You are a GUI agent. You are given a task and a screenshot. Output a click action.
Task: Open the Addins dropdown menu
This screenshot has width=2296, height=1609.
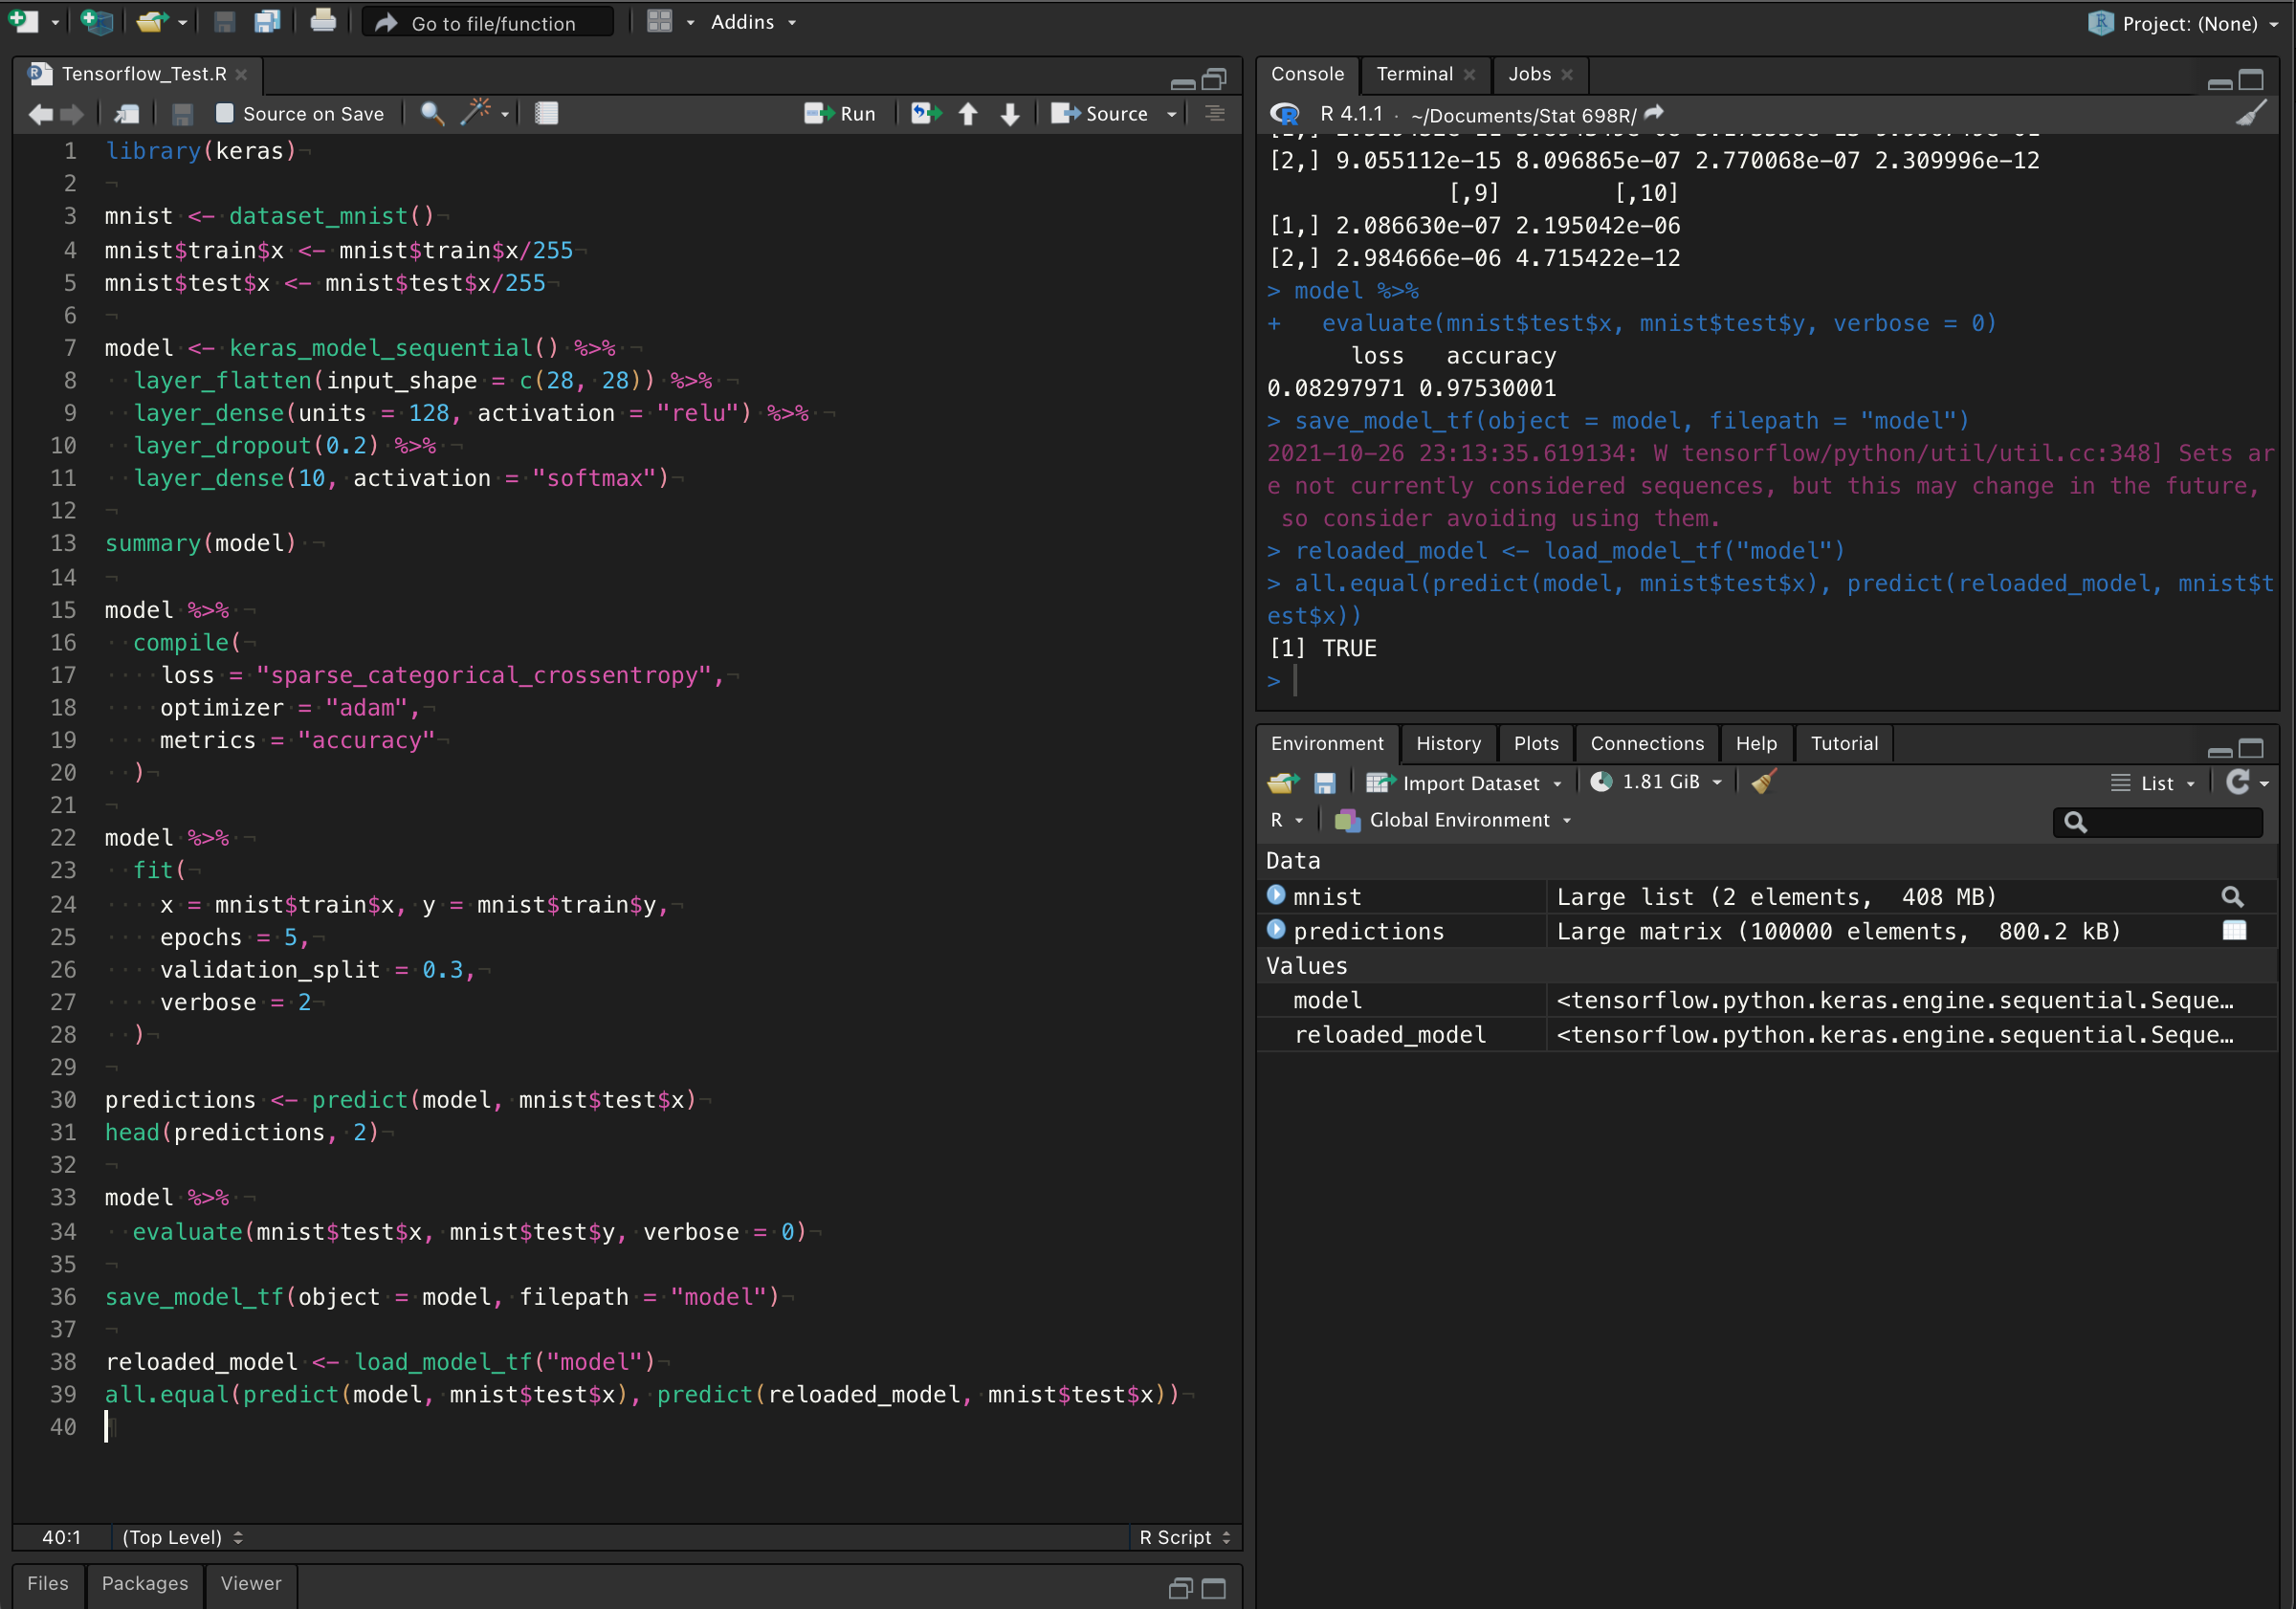pos(752,22)
